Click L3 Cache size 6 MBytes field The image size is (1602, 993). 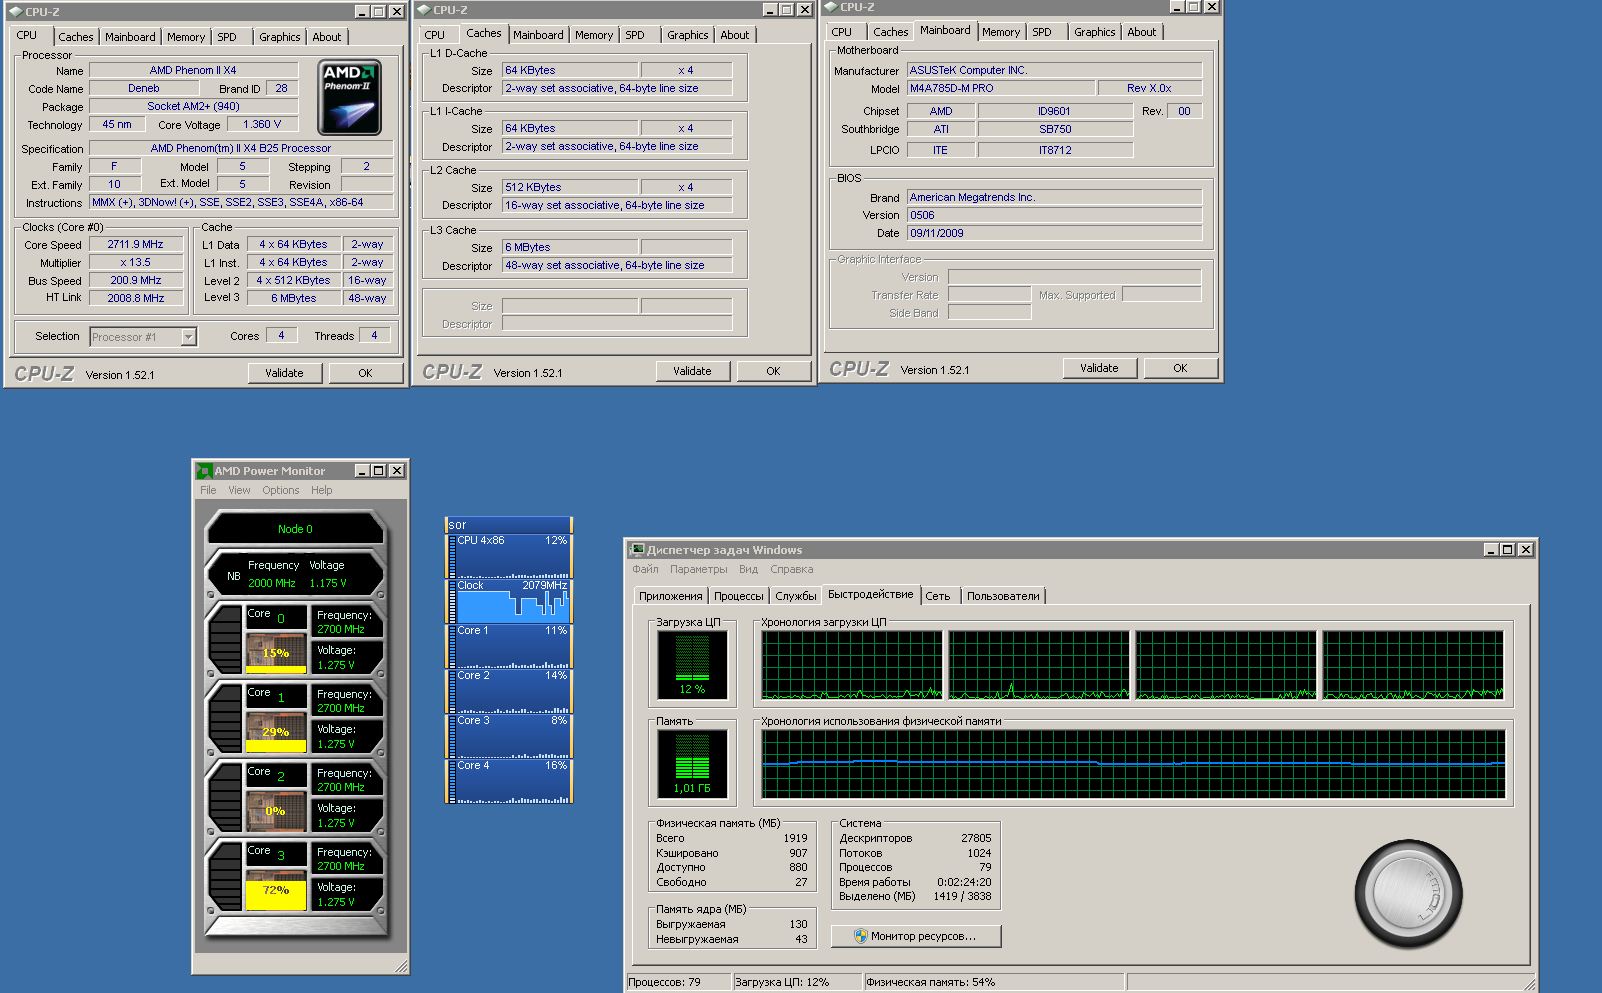click(570, 247)
